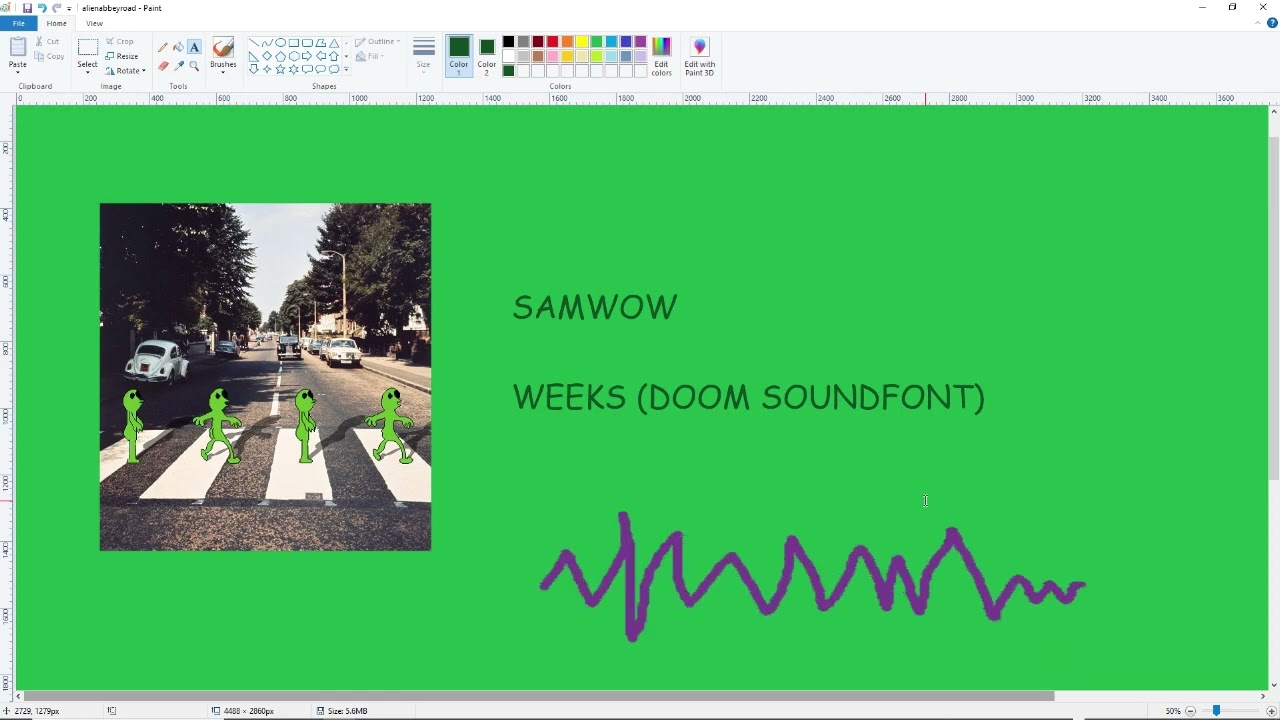The height and width of the screenshot is (720, 1280).
Task: Click the Undo arrow in title bar
Action: pyautogui.click(x=42, y=8)
